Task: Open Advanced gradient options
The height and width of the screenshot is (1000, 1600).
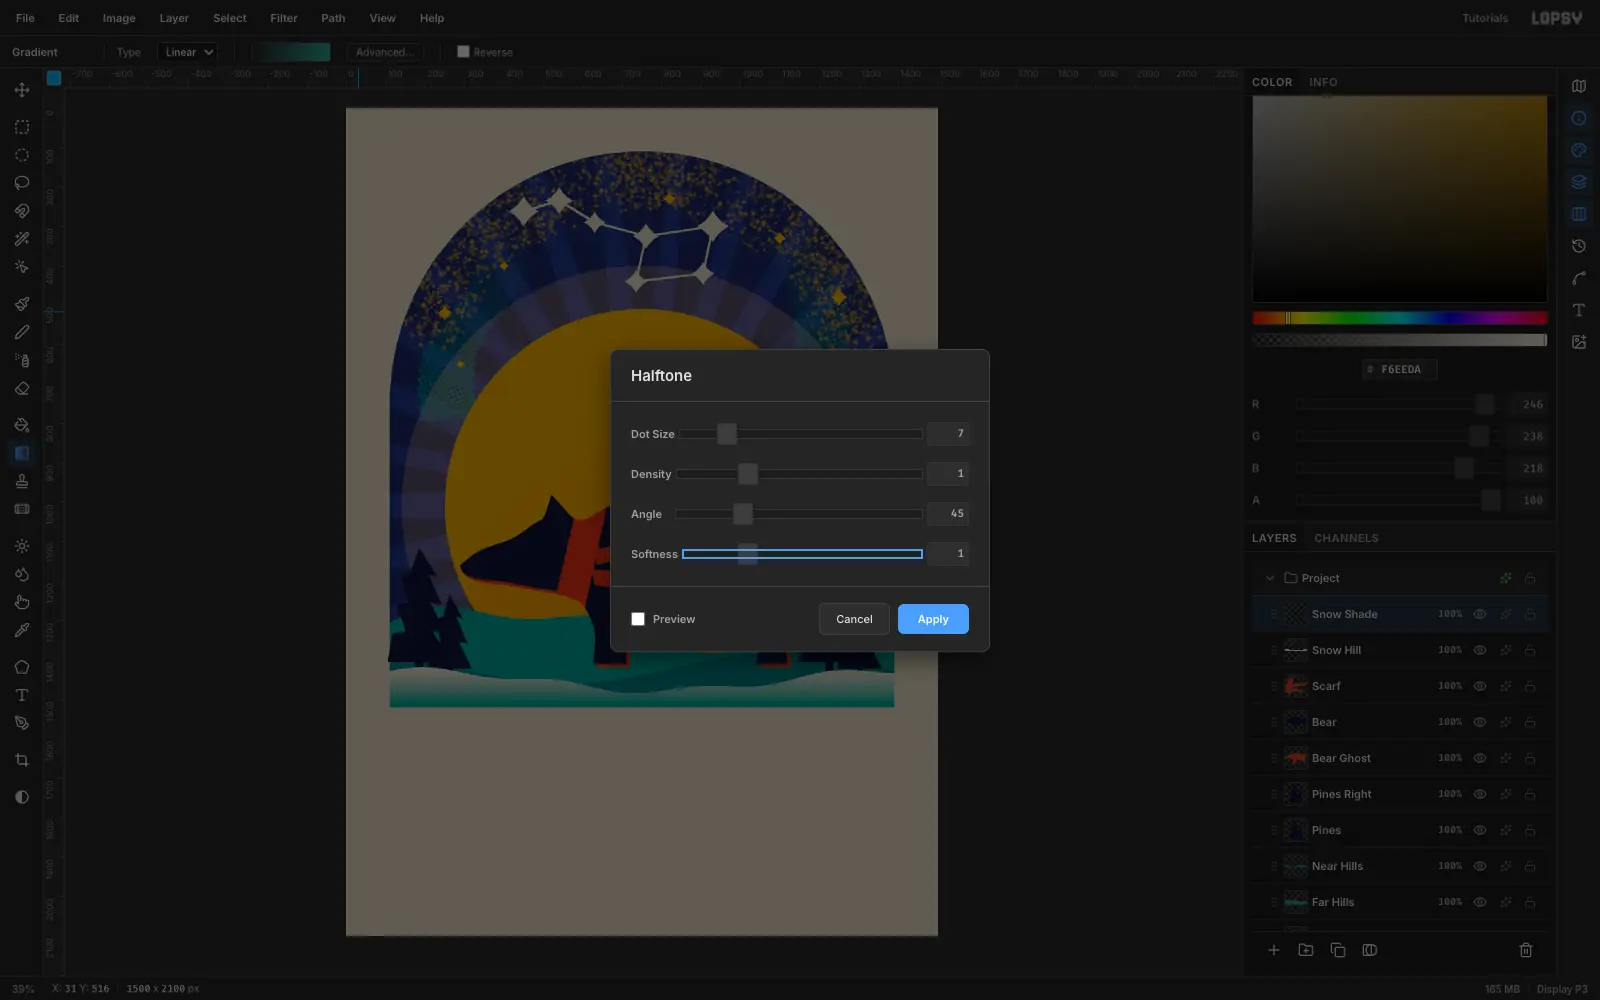Action: click(x=385, y=52)
